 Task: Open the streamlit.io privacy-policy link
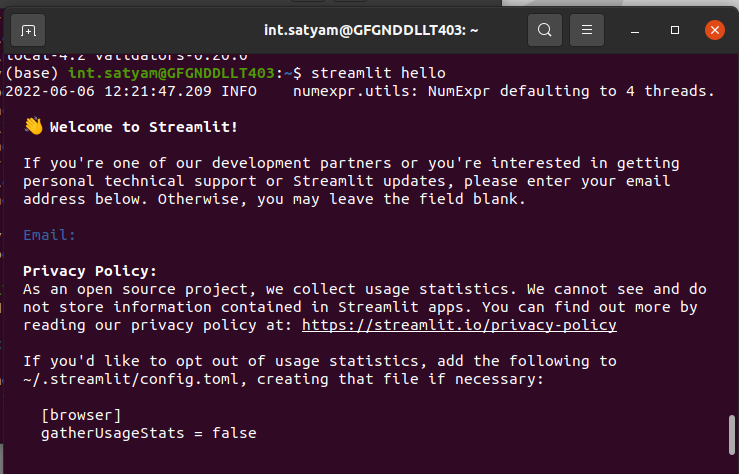[459, 325]
